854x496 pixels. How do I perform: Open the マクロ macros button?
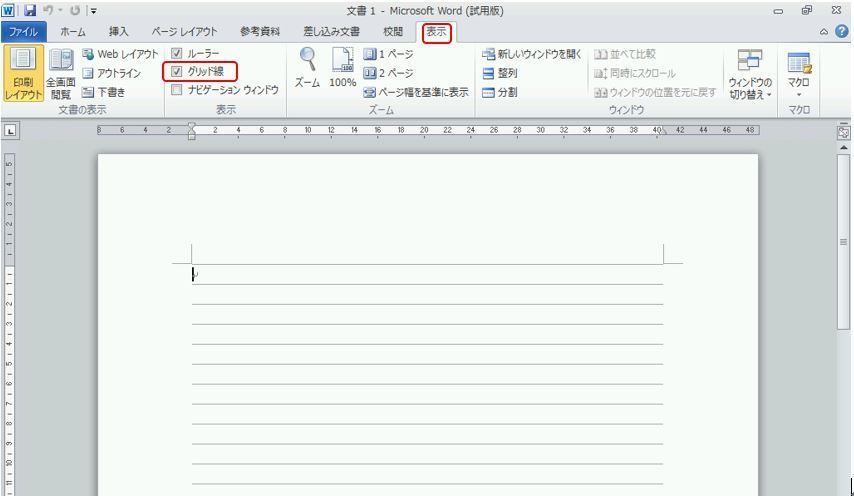click(x=798, y=74)
